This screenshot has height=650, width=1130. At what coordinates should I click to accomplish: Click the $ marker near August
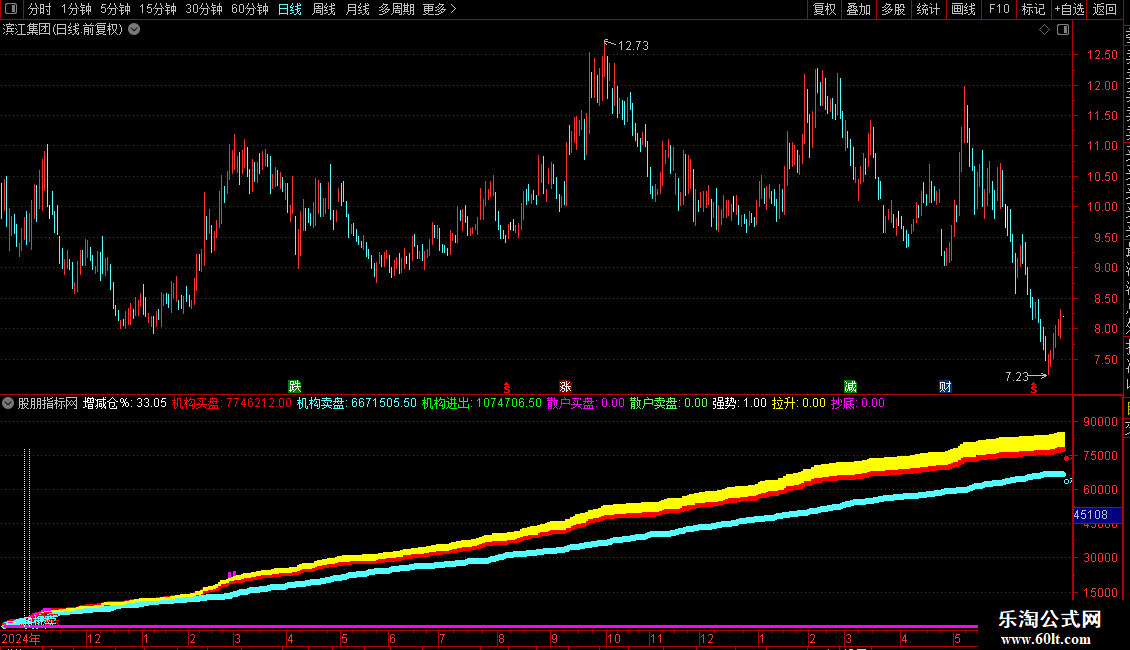click(507, 388)
